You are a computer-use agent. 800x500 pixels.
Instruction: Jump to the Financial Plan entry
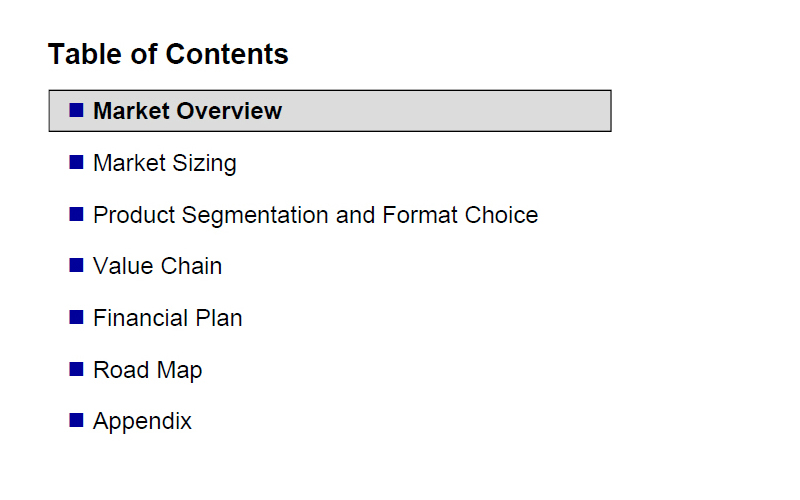(167, 318)
